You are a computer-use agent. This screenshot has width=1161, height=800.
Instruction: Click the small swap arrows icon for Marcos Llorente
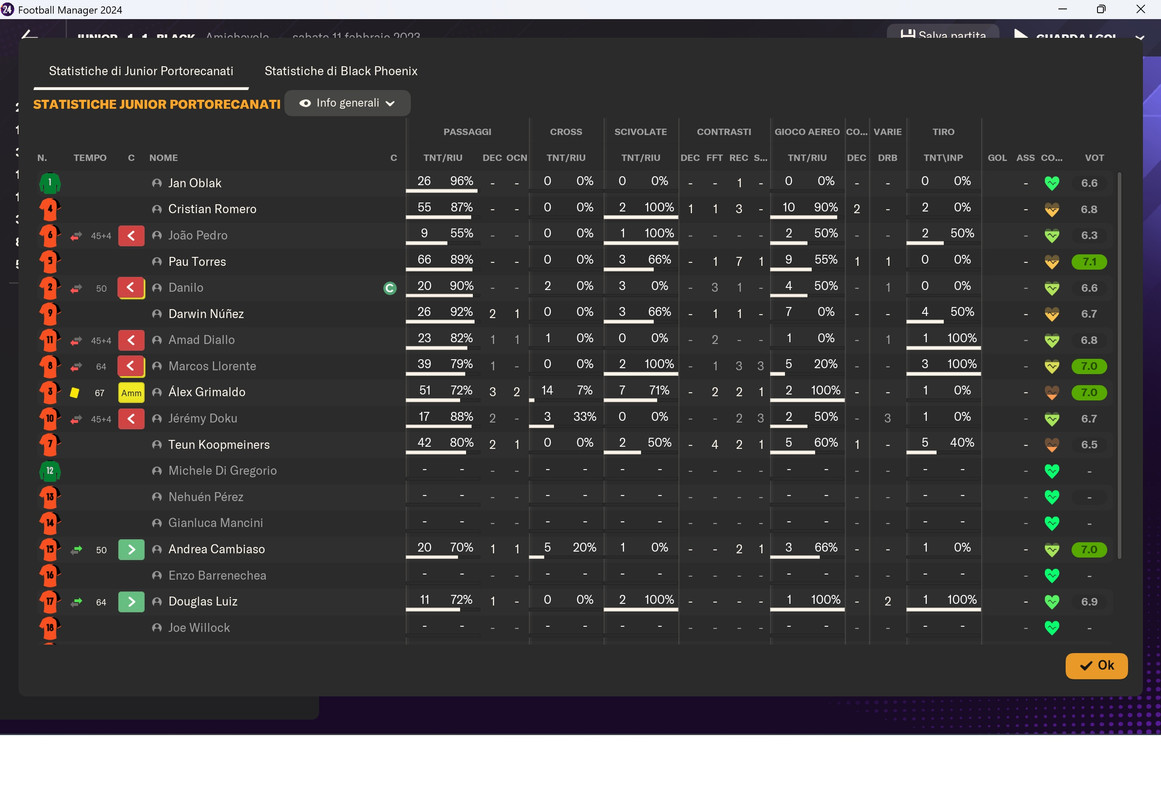point(76,367)
